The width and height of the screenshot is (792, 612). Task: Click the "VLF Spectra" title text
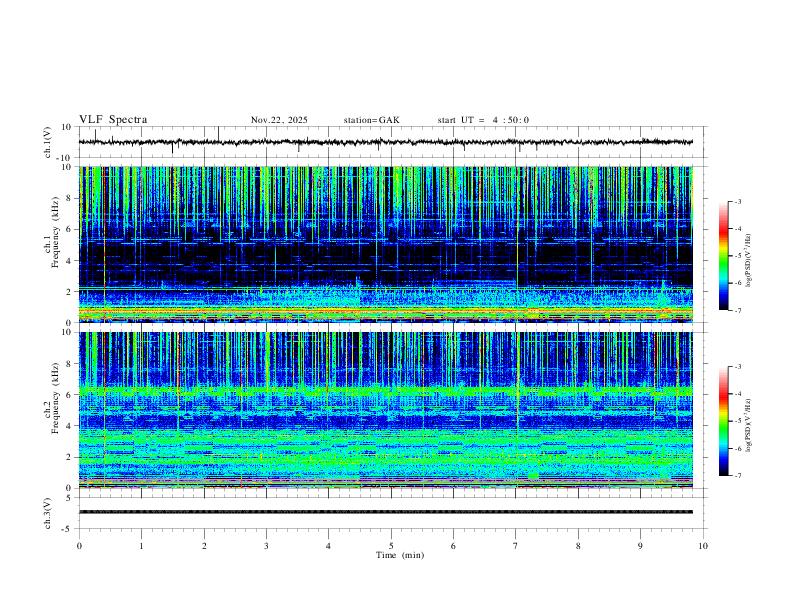coord(113,120)
